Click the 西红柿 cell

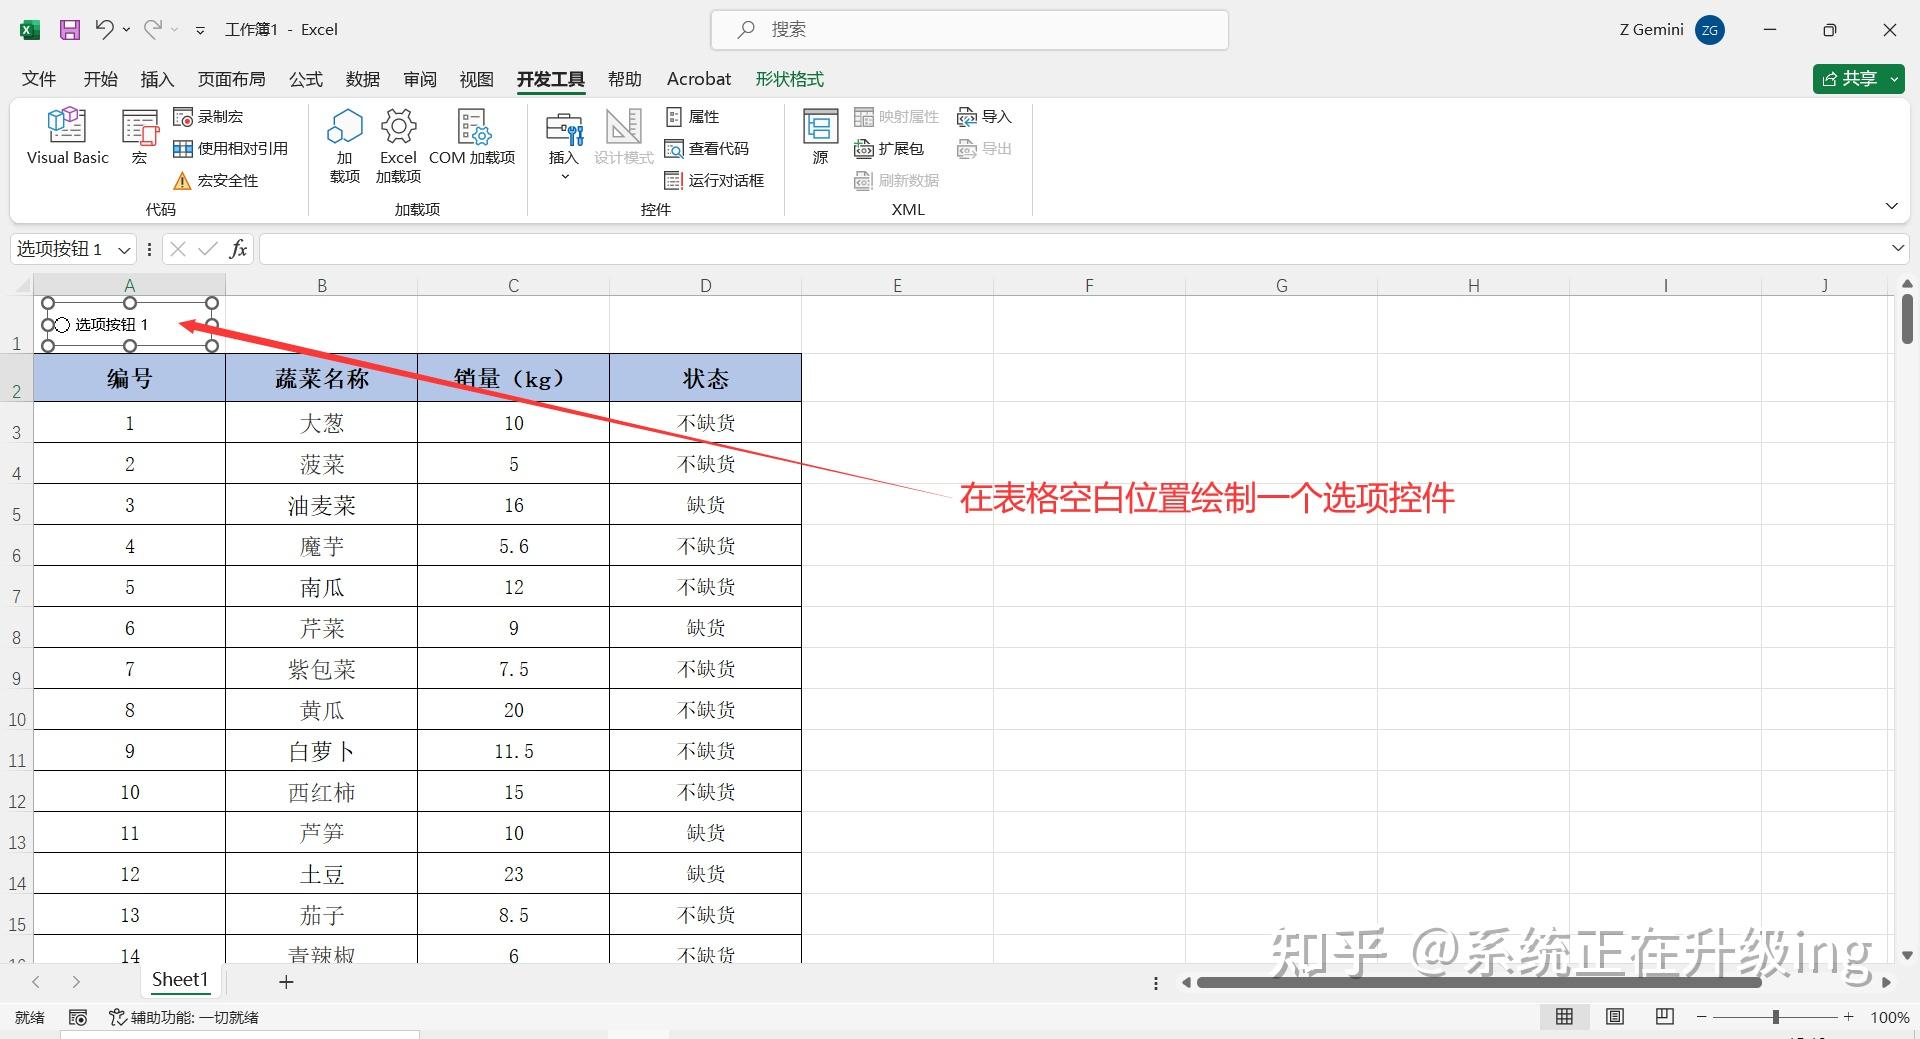(x=322, y=792)
